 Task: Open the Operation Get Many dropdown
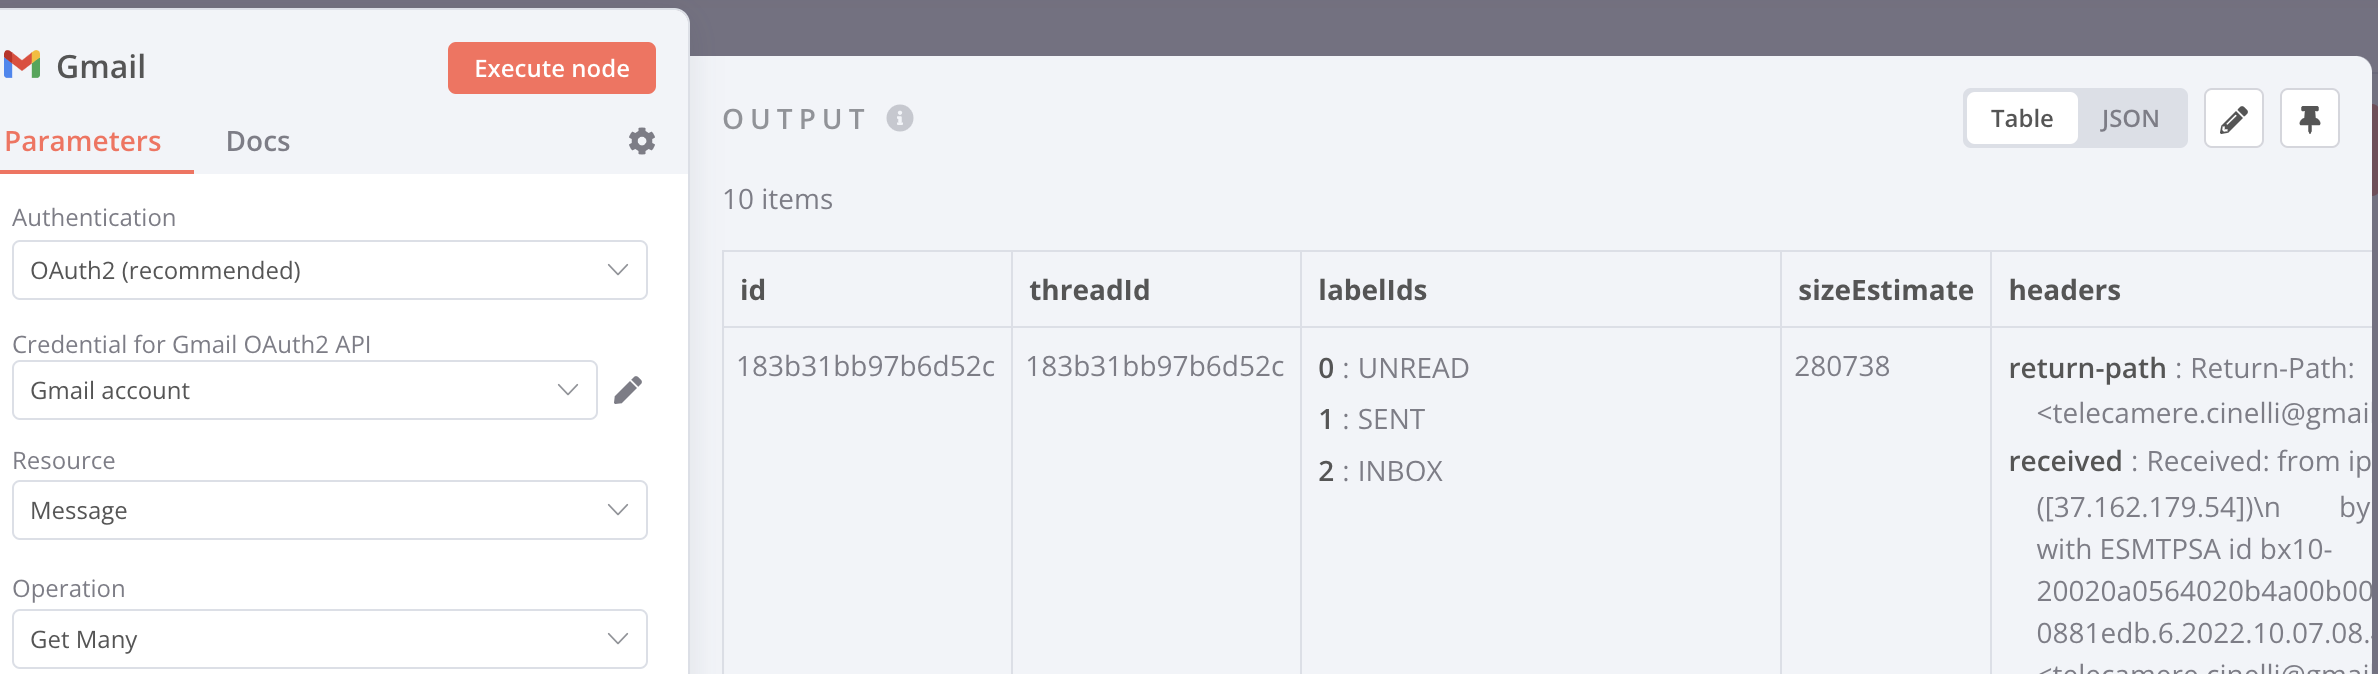(x=329, y=639)
